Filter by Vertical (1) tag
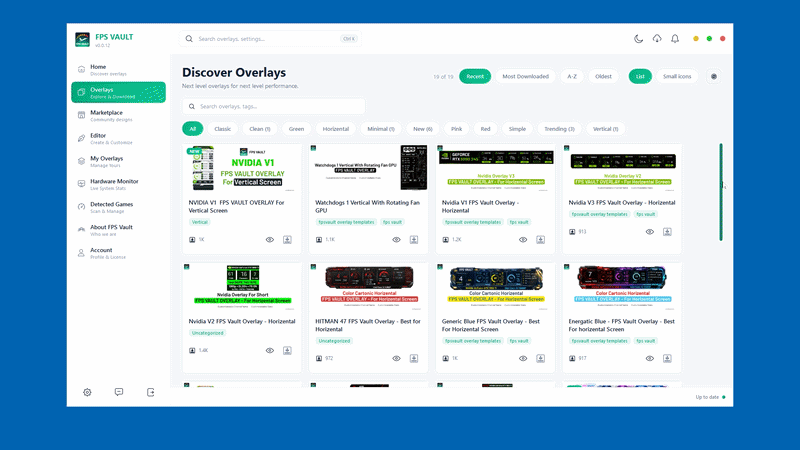This screenshot has width=800, height=450. (606, 129)
